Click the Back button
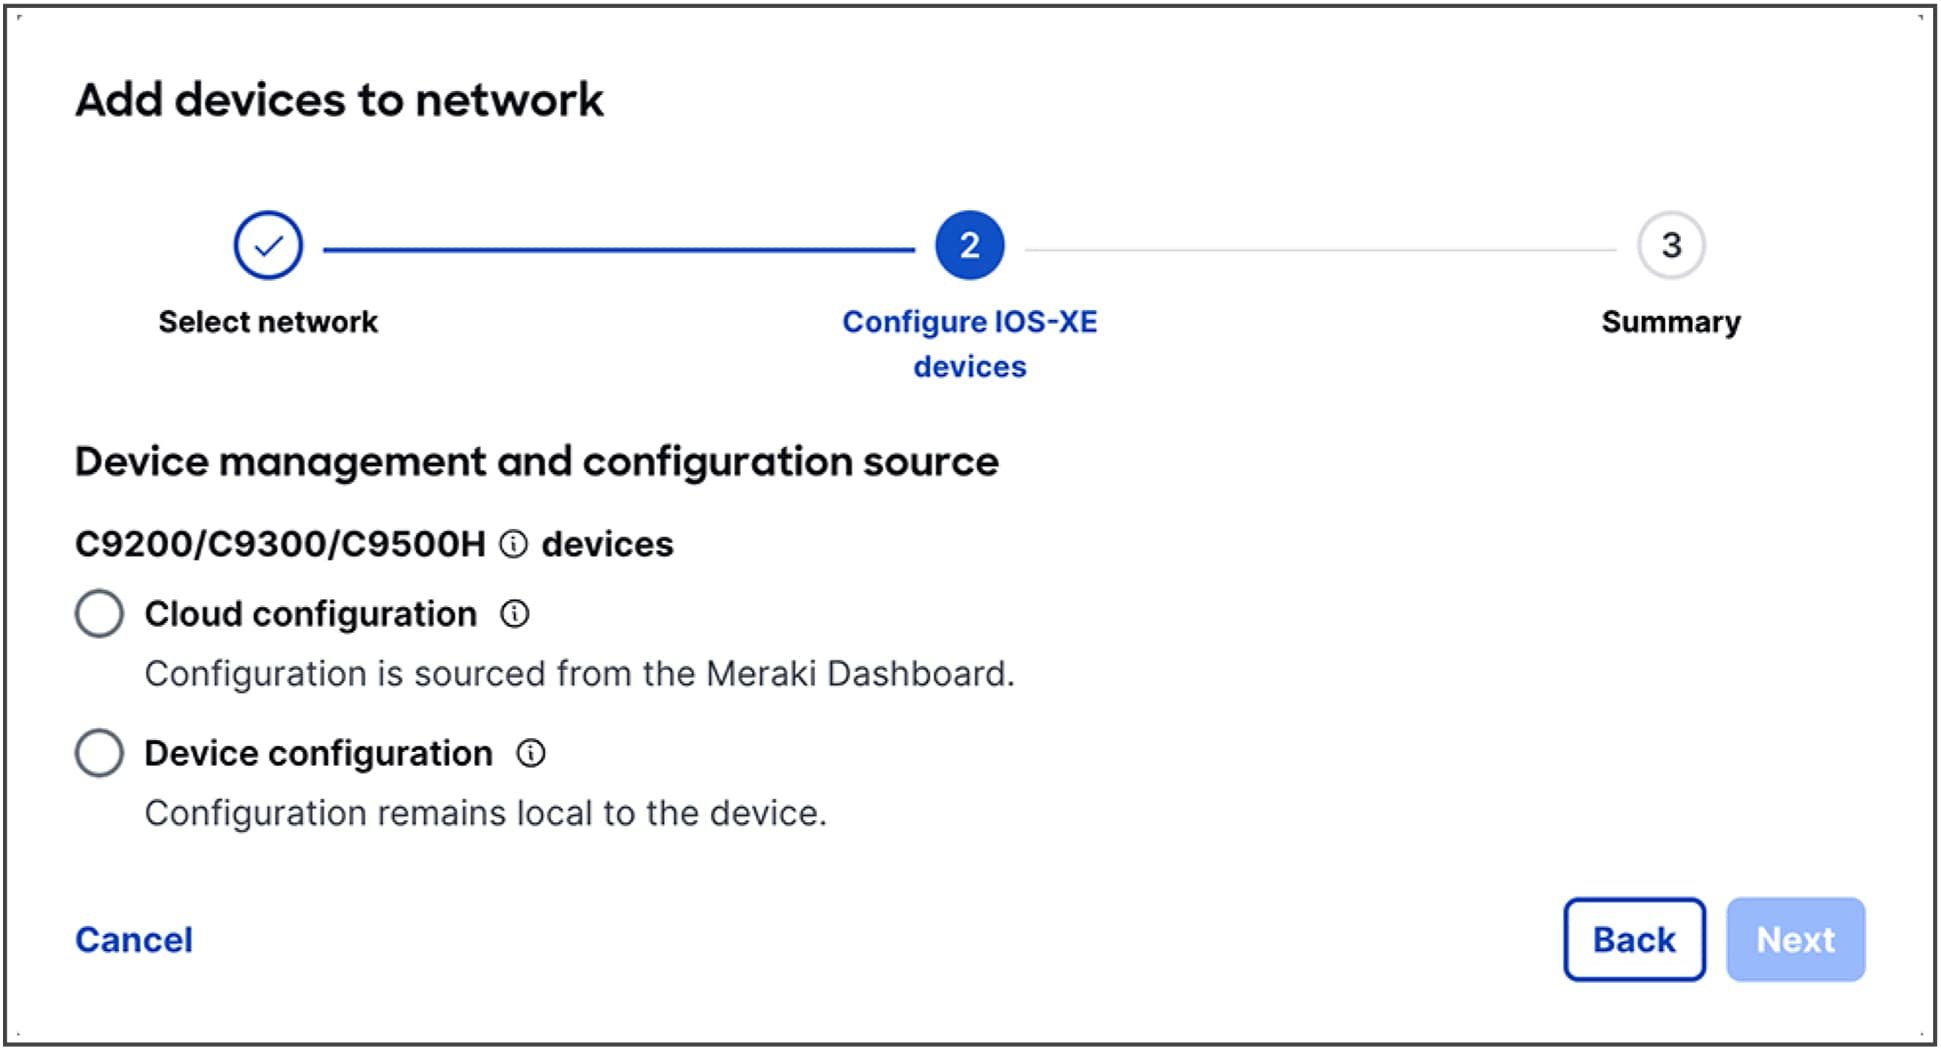Screen dimensions: 1941x1050 1632,939
